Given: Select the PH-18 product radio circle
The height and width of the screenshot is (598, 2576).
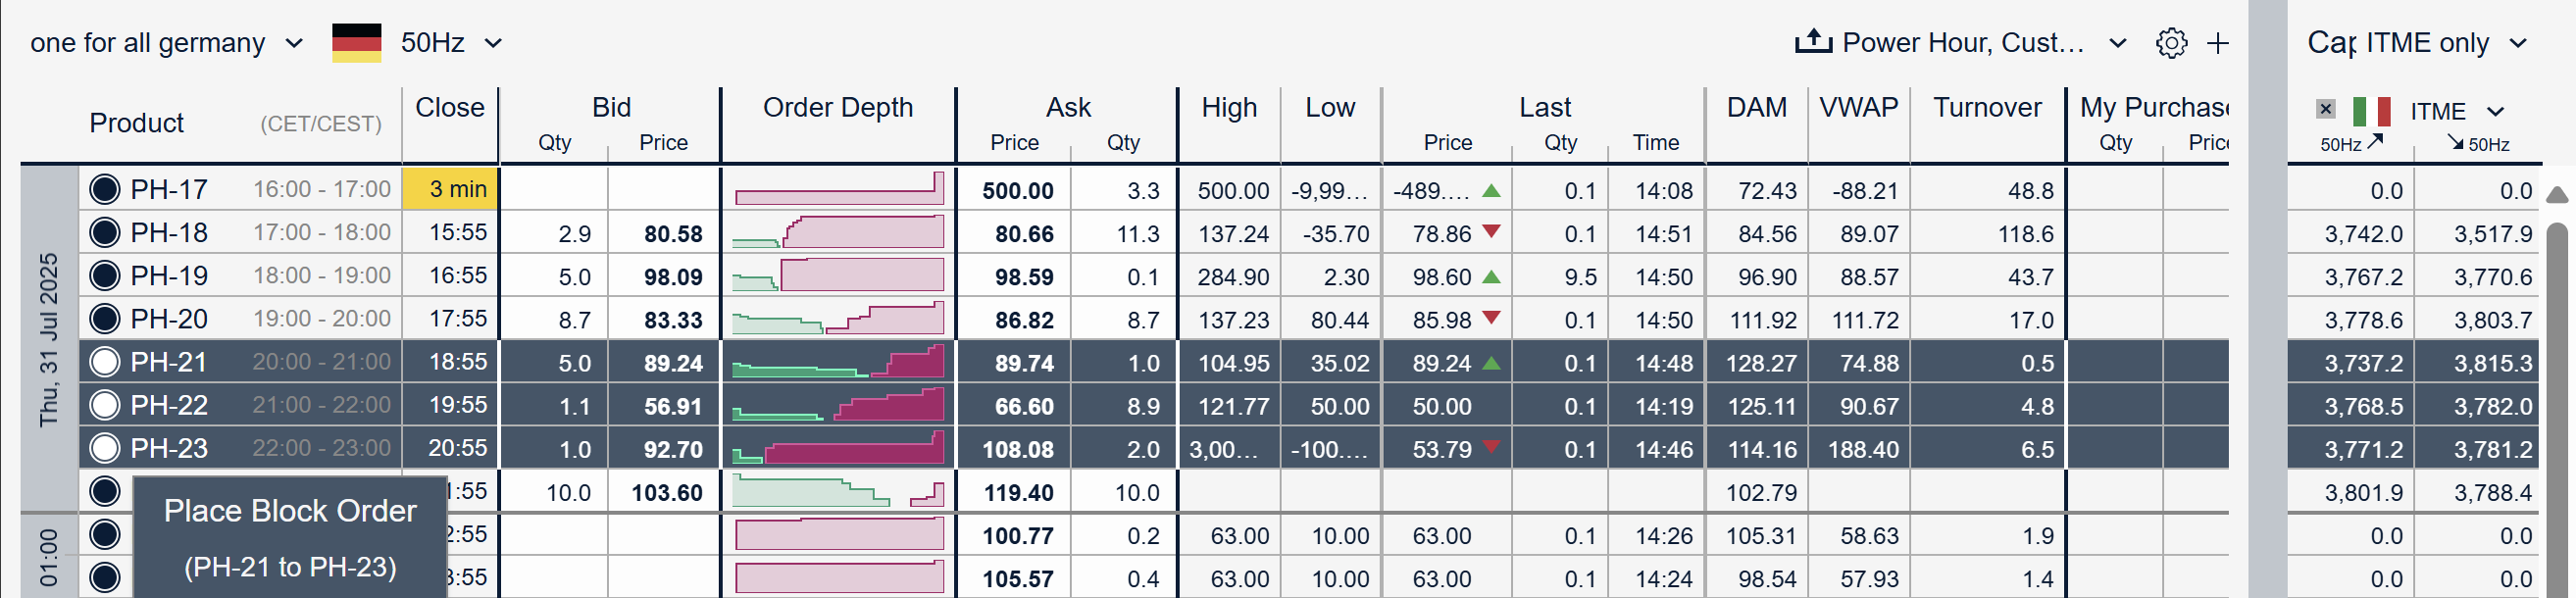Looking at the screenshot, I should [x=105, y=232].
